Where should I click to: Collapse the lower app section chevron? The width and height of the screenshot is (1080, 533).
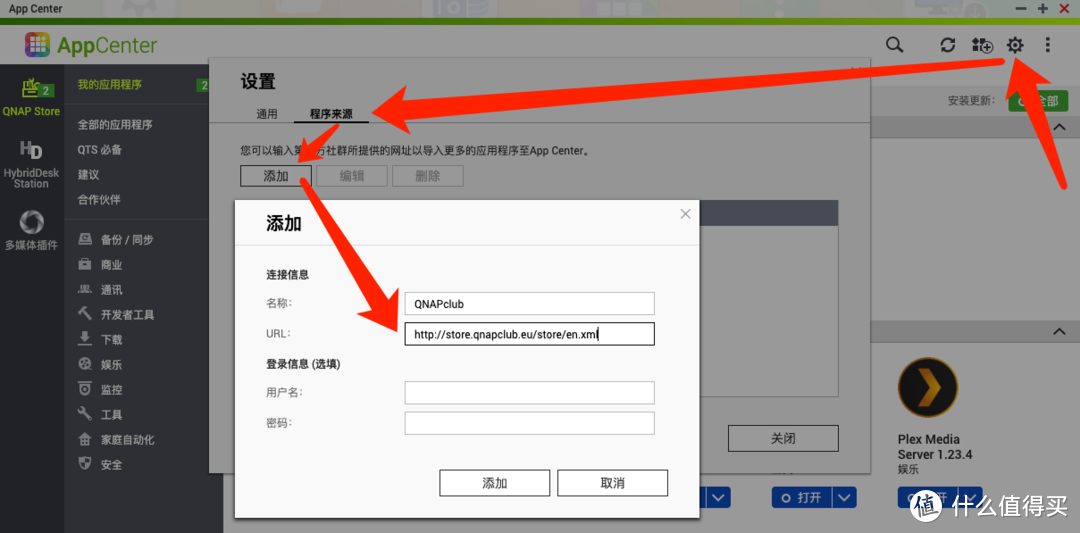pos(1059,332)
